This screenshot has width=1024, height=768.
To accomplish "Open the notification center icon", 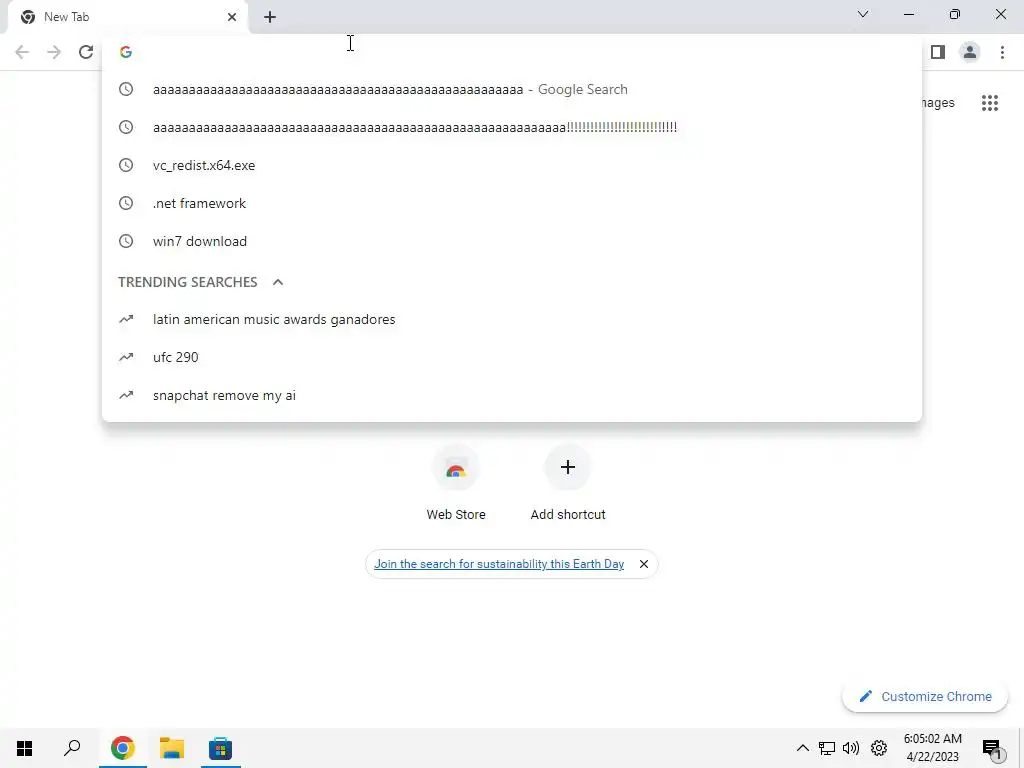I will [x=993, y=748].
